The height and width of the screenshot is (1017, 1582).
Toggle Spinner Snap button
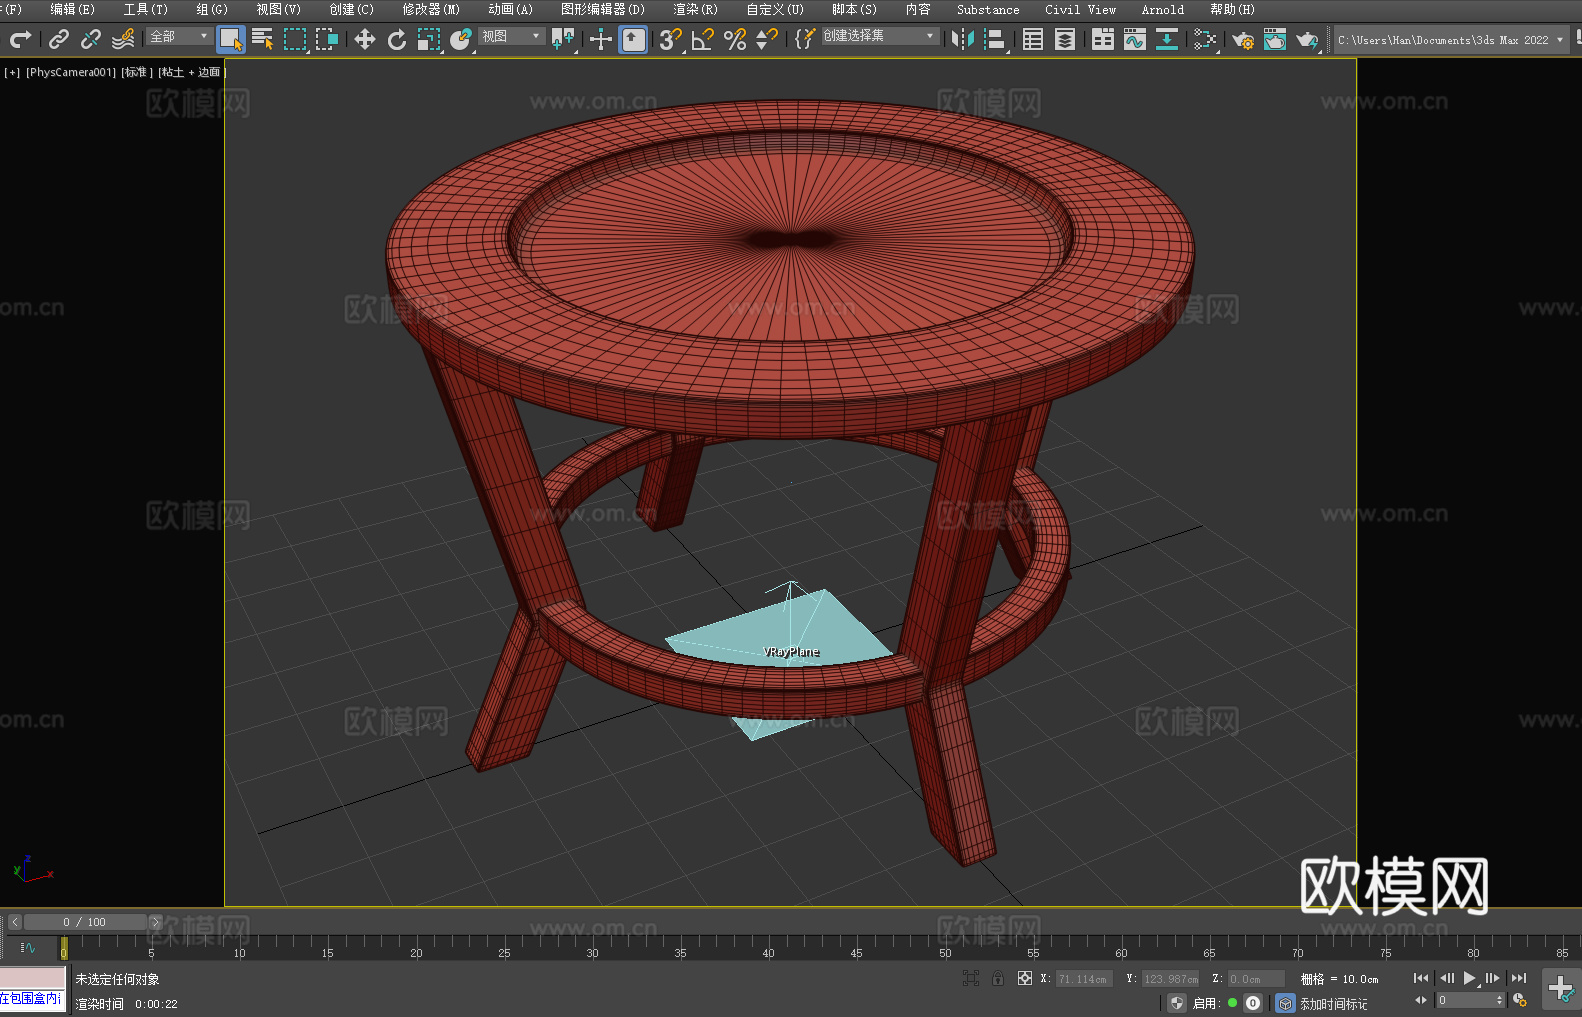coord(767,39)
